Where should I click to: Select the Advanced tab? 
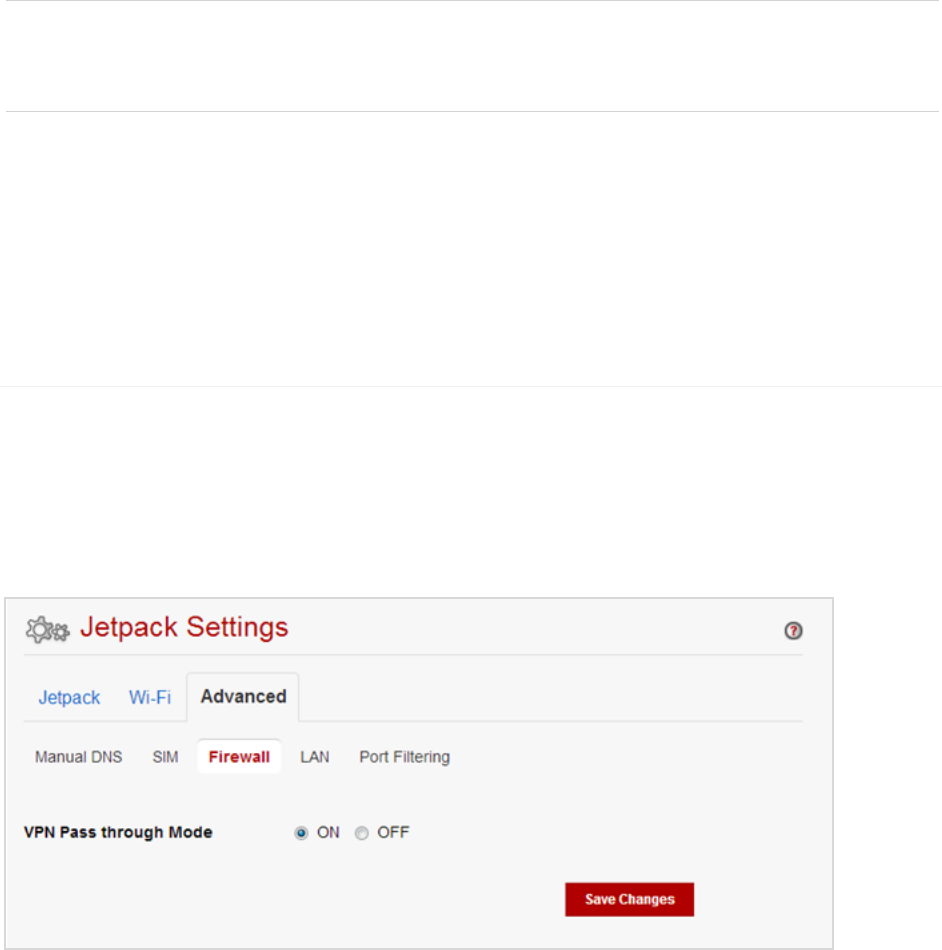pyautogui.click(x=243, y=697)
